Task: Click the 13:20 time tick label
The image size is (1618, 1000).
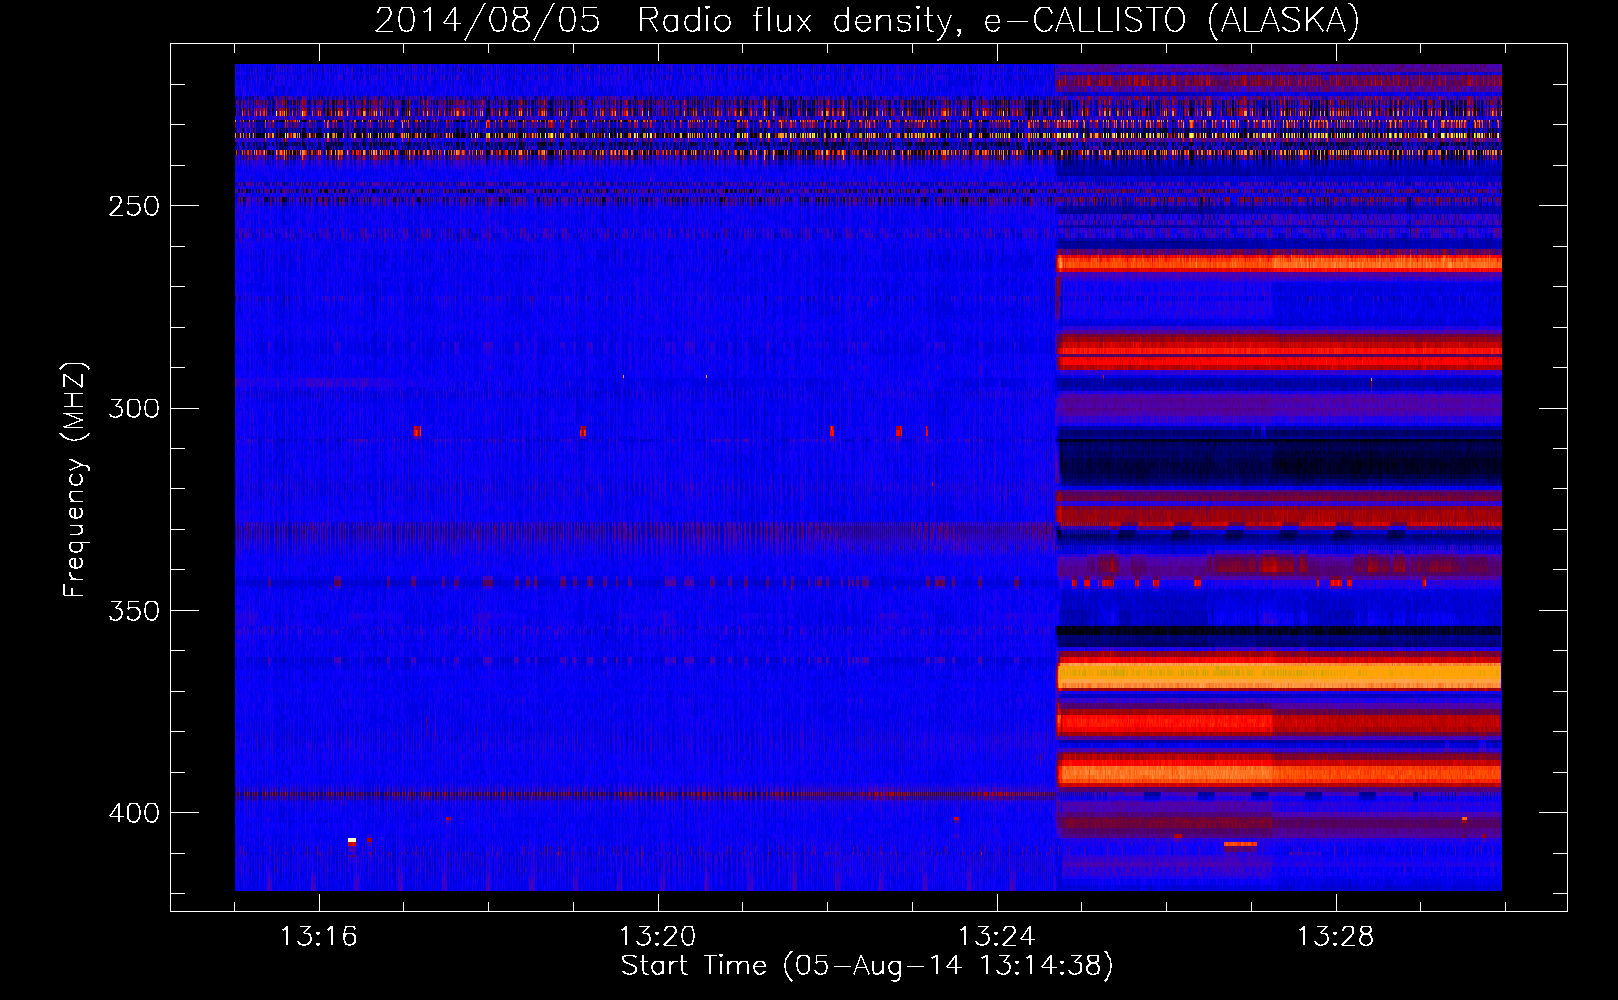Action: coord(657,937)
